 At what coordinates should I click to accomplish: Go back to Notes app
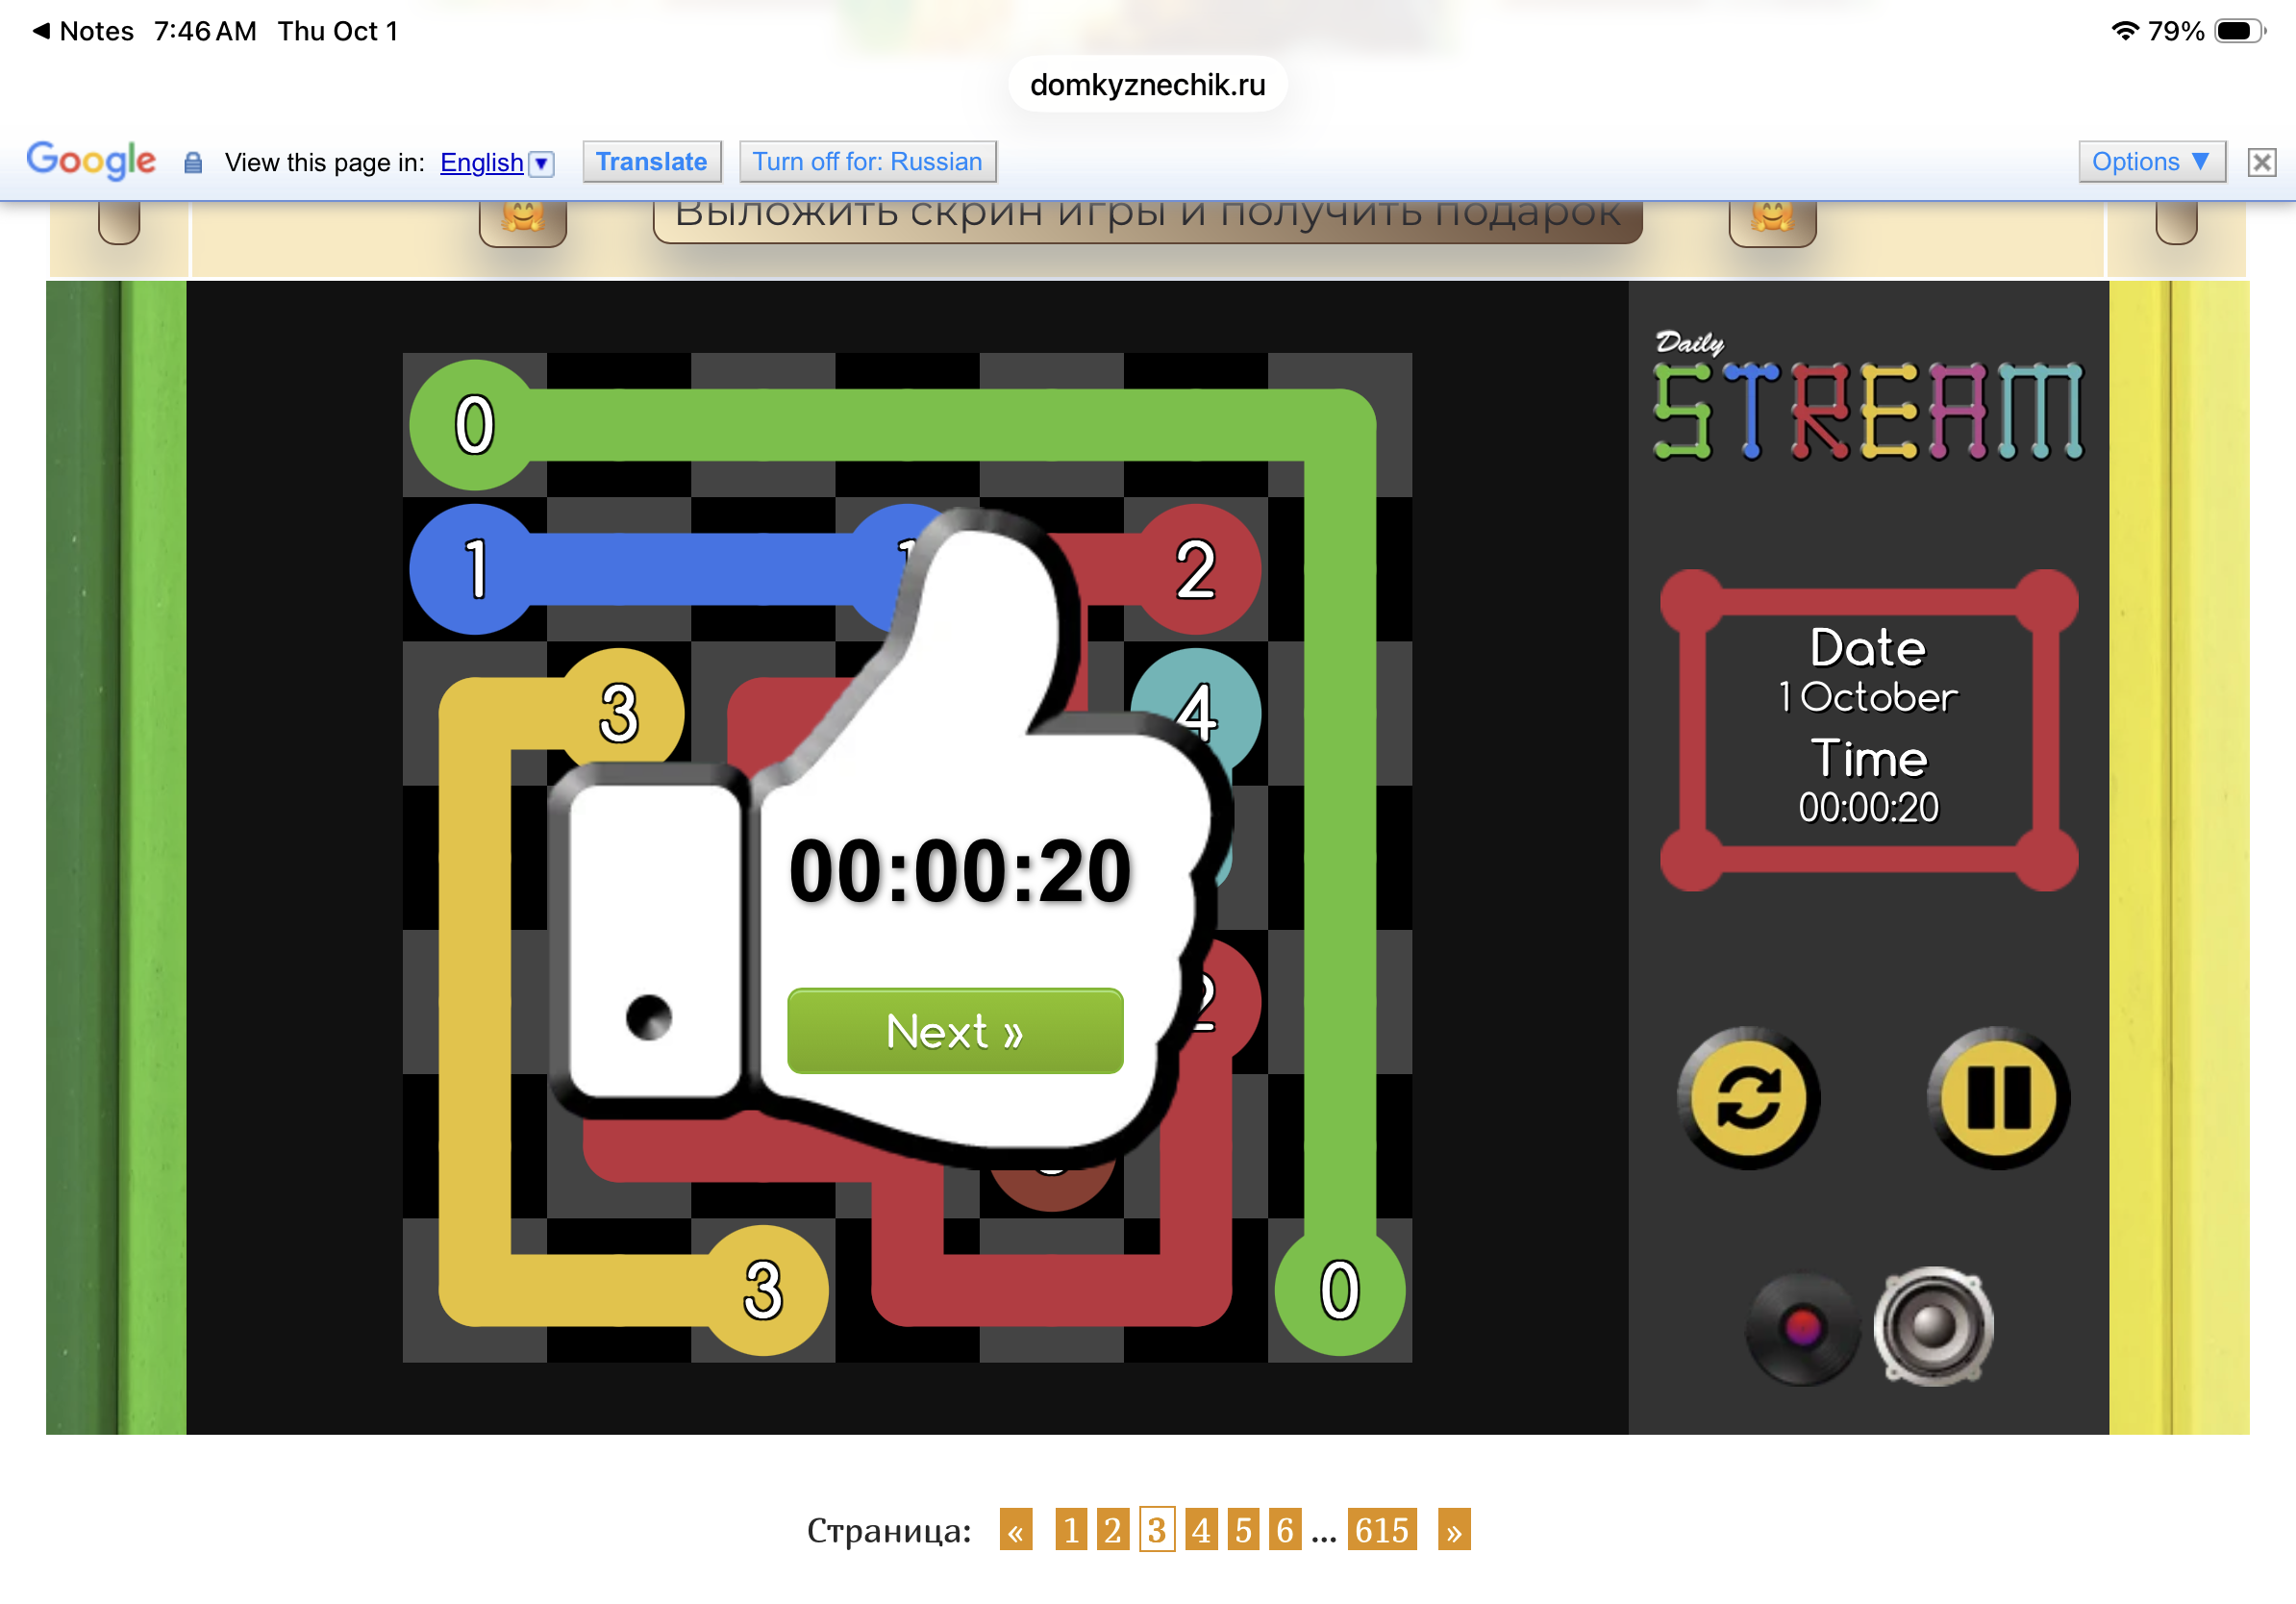pos(84,31)
